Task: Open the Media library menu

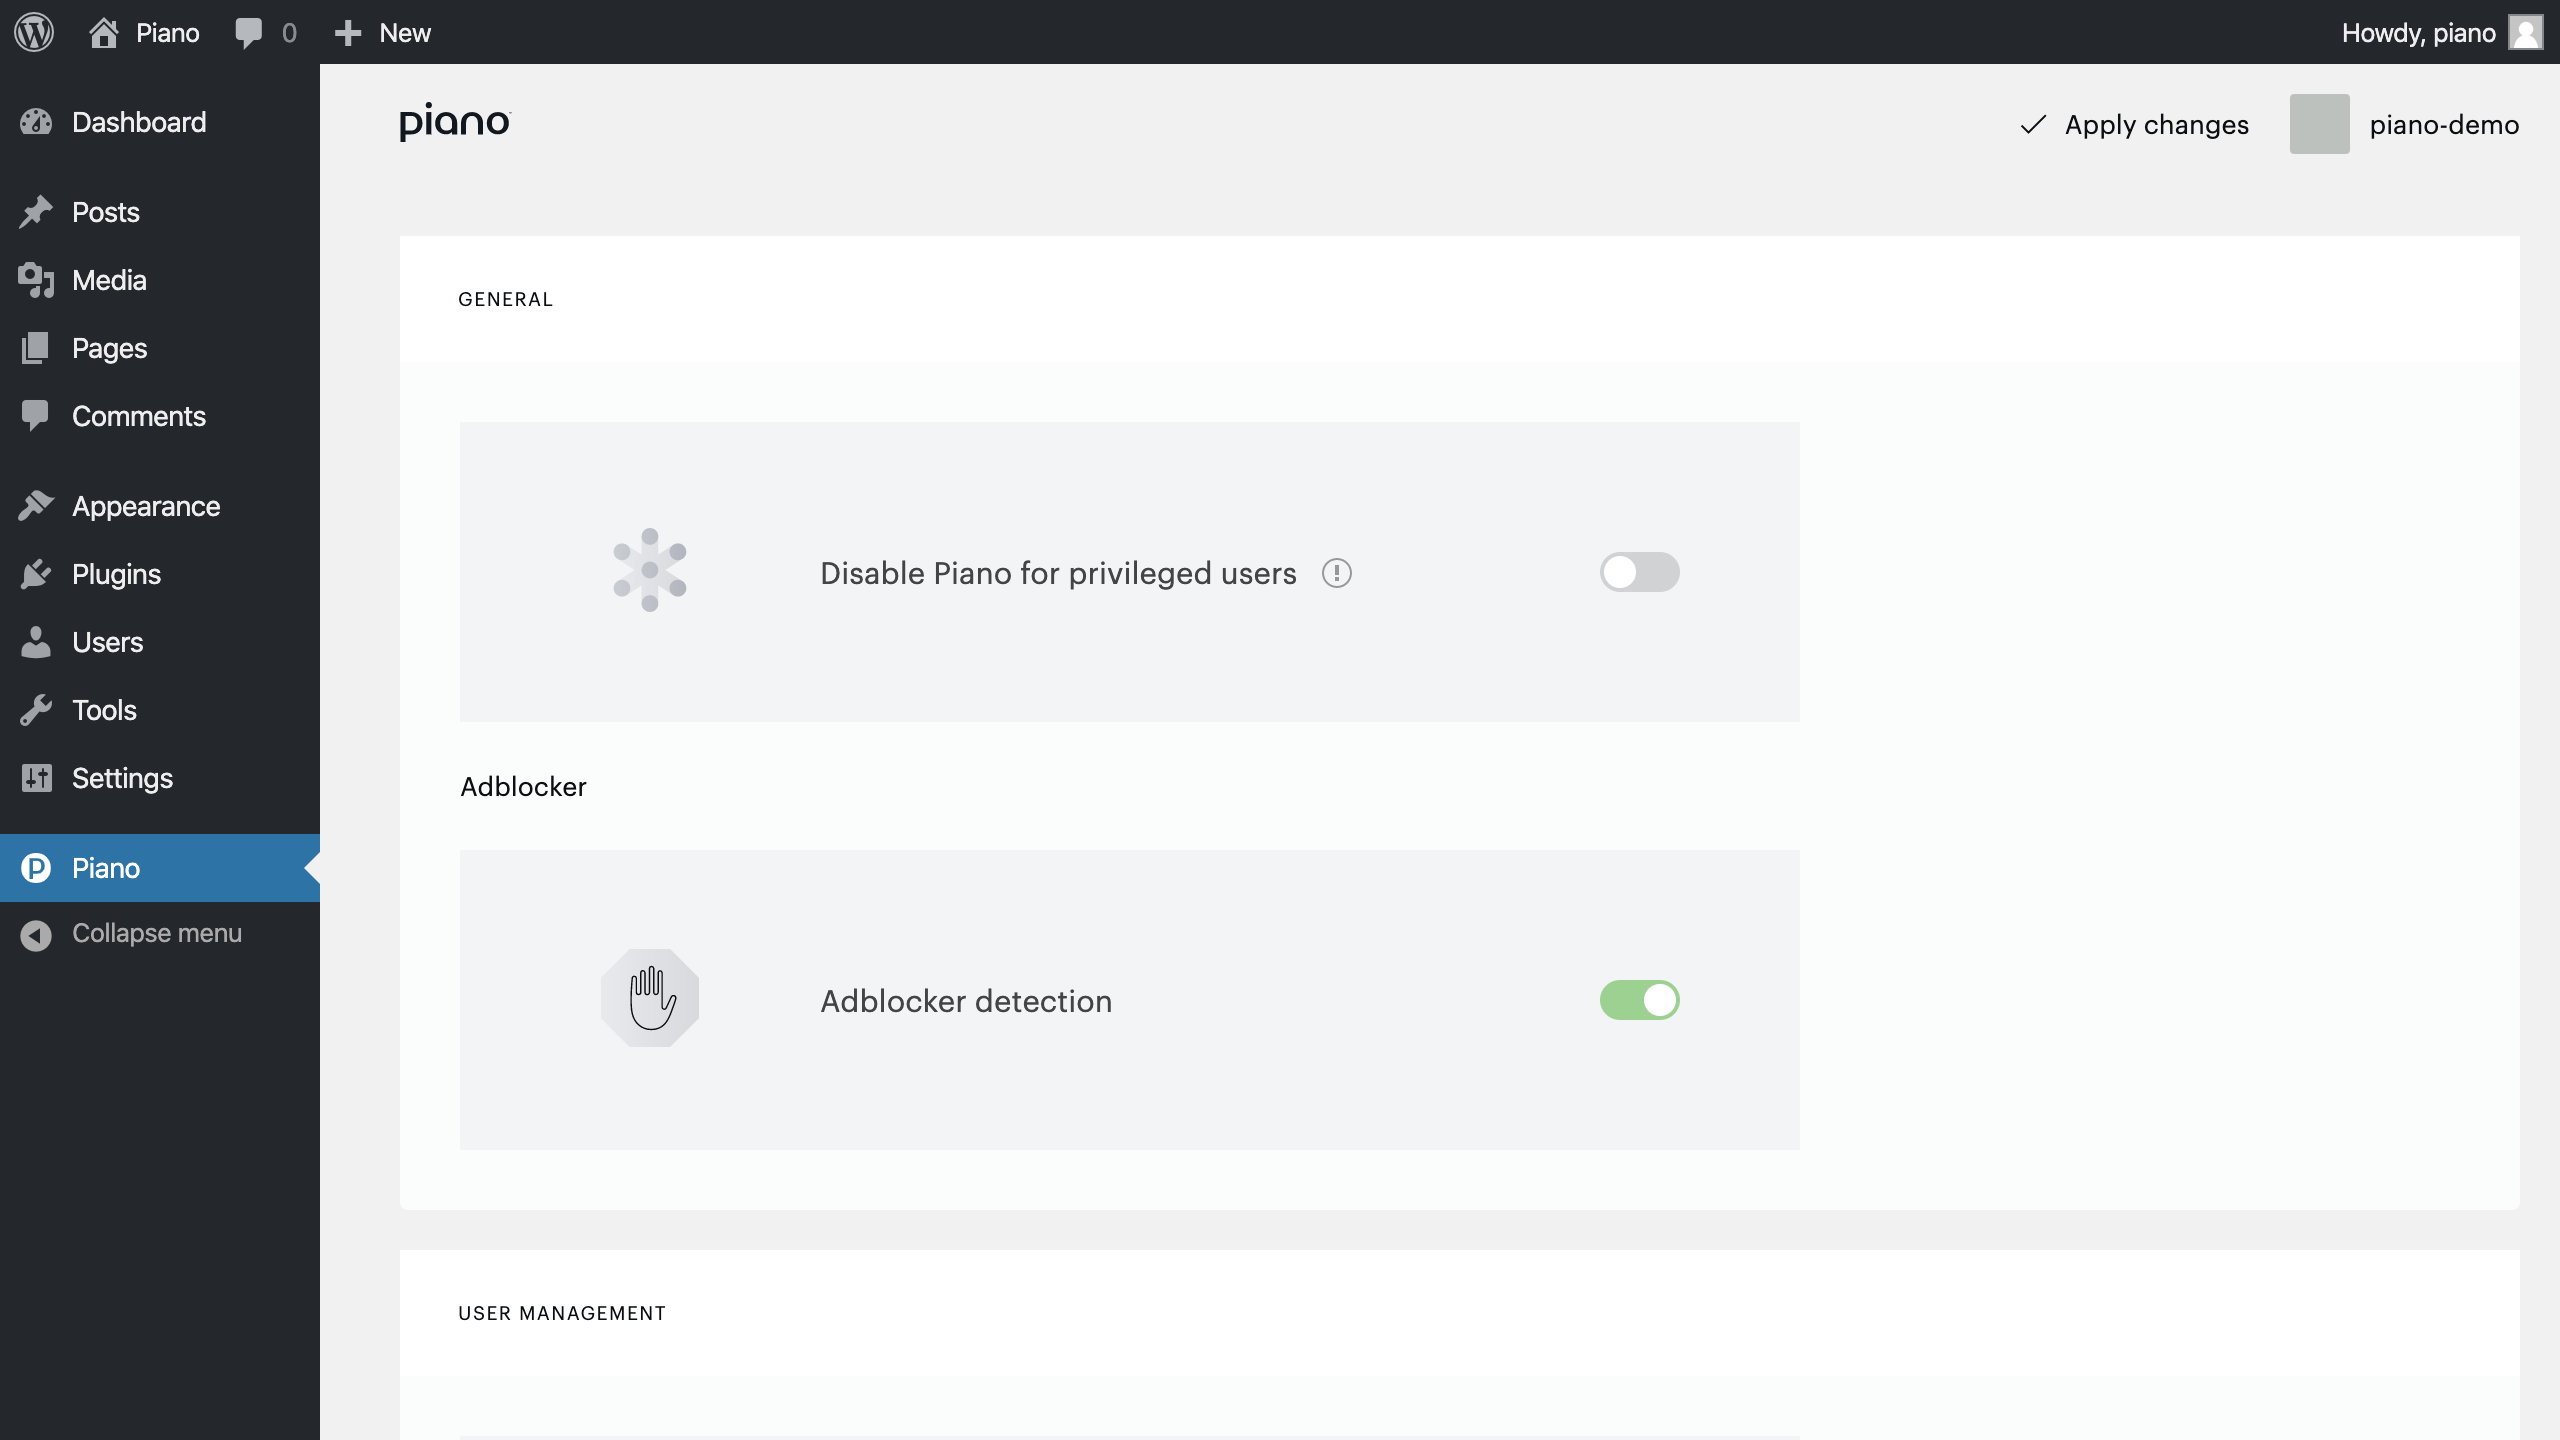Action: click(x=109, y=280)
